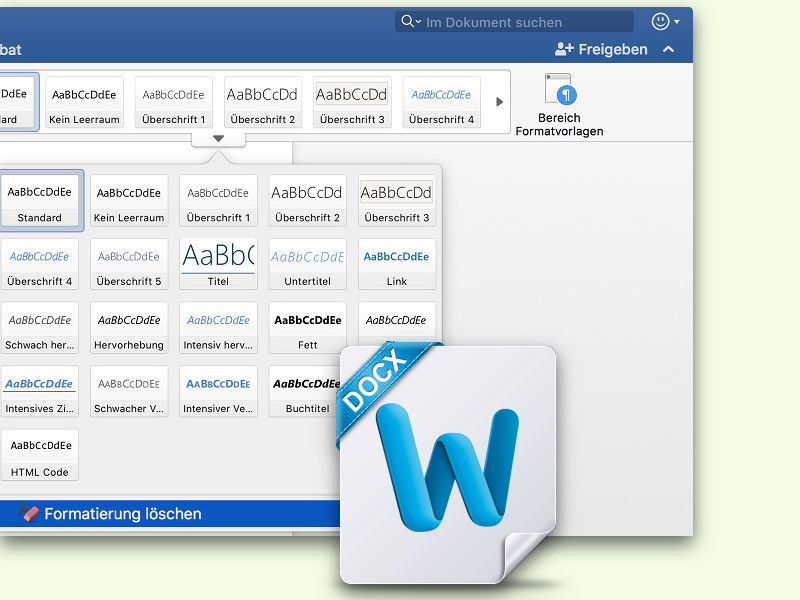
Task: Choose the Überschrift 5 style
Action: click(129, 264)
